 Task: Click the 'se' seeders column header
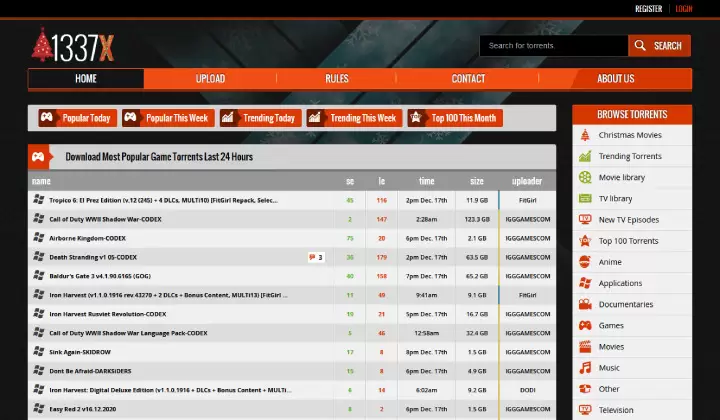click(350, 181)
